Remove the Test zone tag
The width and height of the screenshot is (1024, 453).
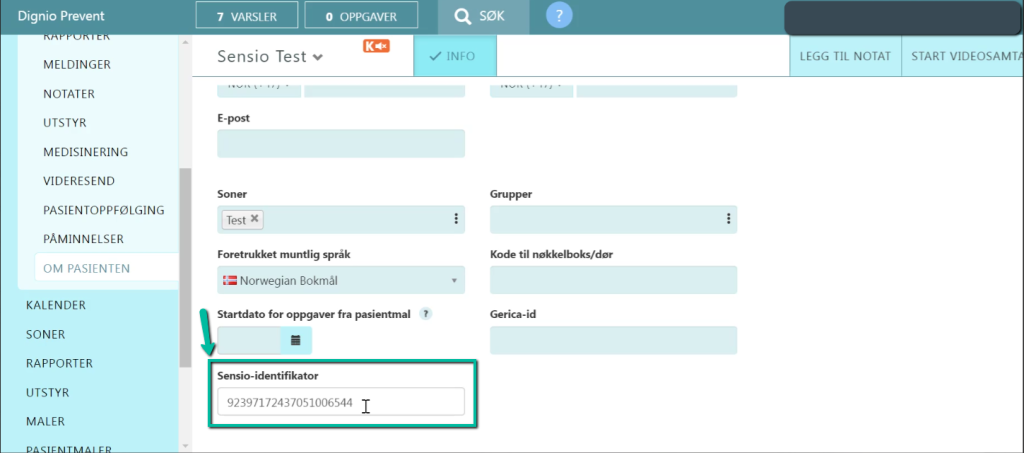click(255, 219)
